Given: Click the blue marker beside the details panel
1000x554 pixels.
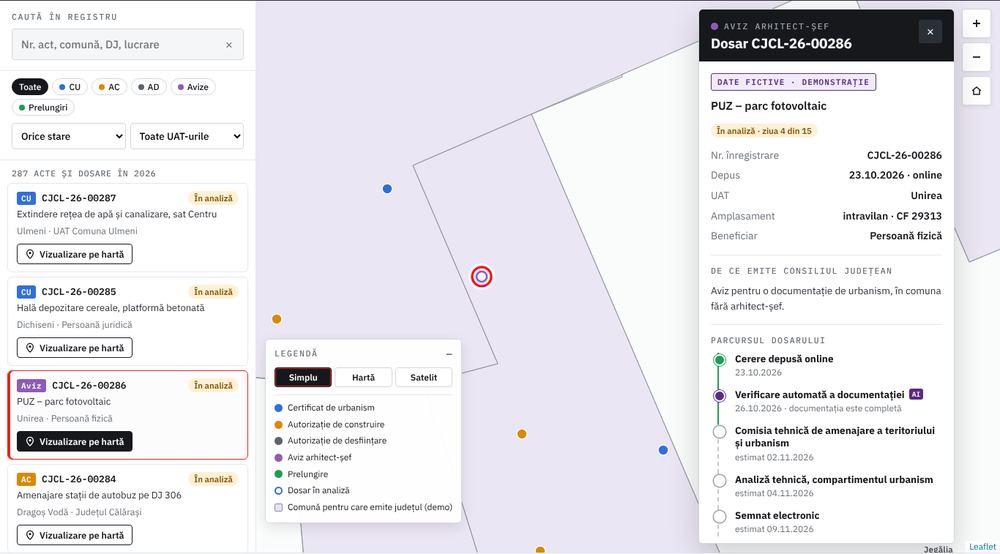Looking at the screenshot, I should point(663,450).
